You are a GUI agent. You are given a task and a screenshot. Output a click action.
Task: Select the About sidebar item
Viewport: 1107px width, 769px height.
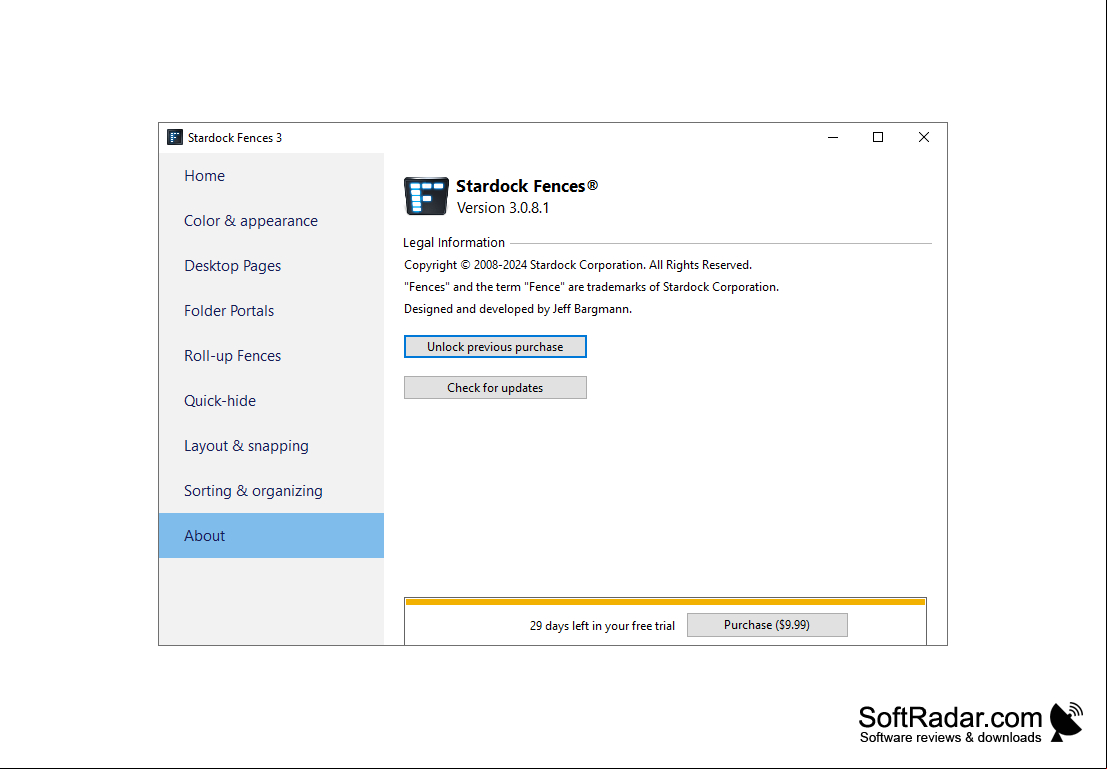(271, 535)
